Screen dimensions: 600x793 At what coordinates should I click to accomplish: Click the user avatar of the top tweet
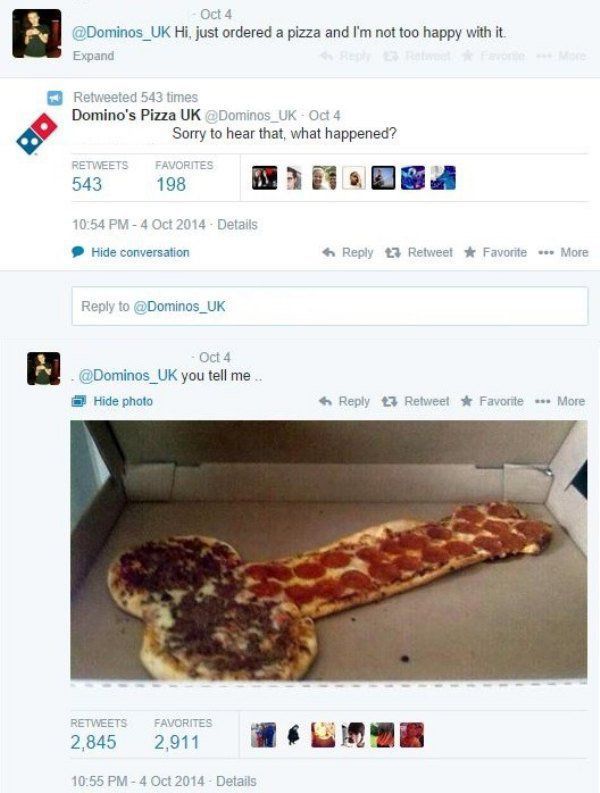click(x=36, y=33)
